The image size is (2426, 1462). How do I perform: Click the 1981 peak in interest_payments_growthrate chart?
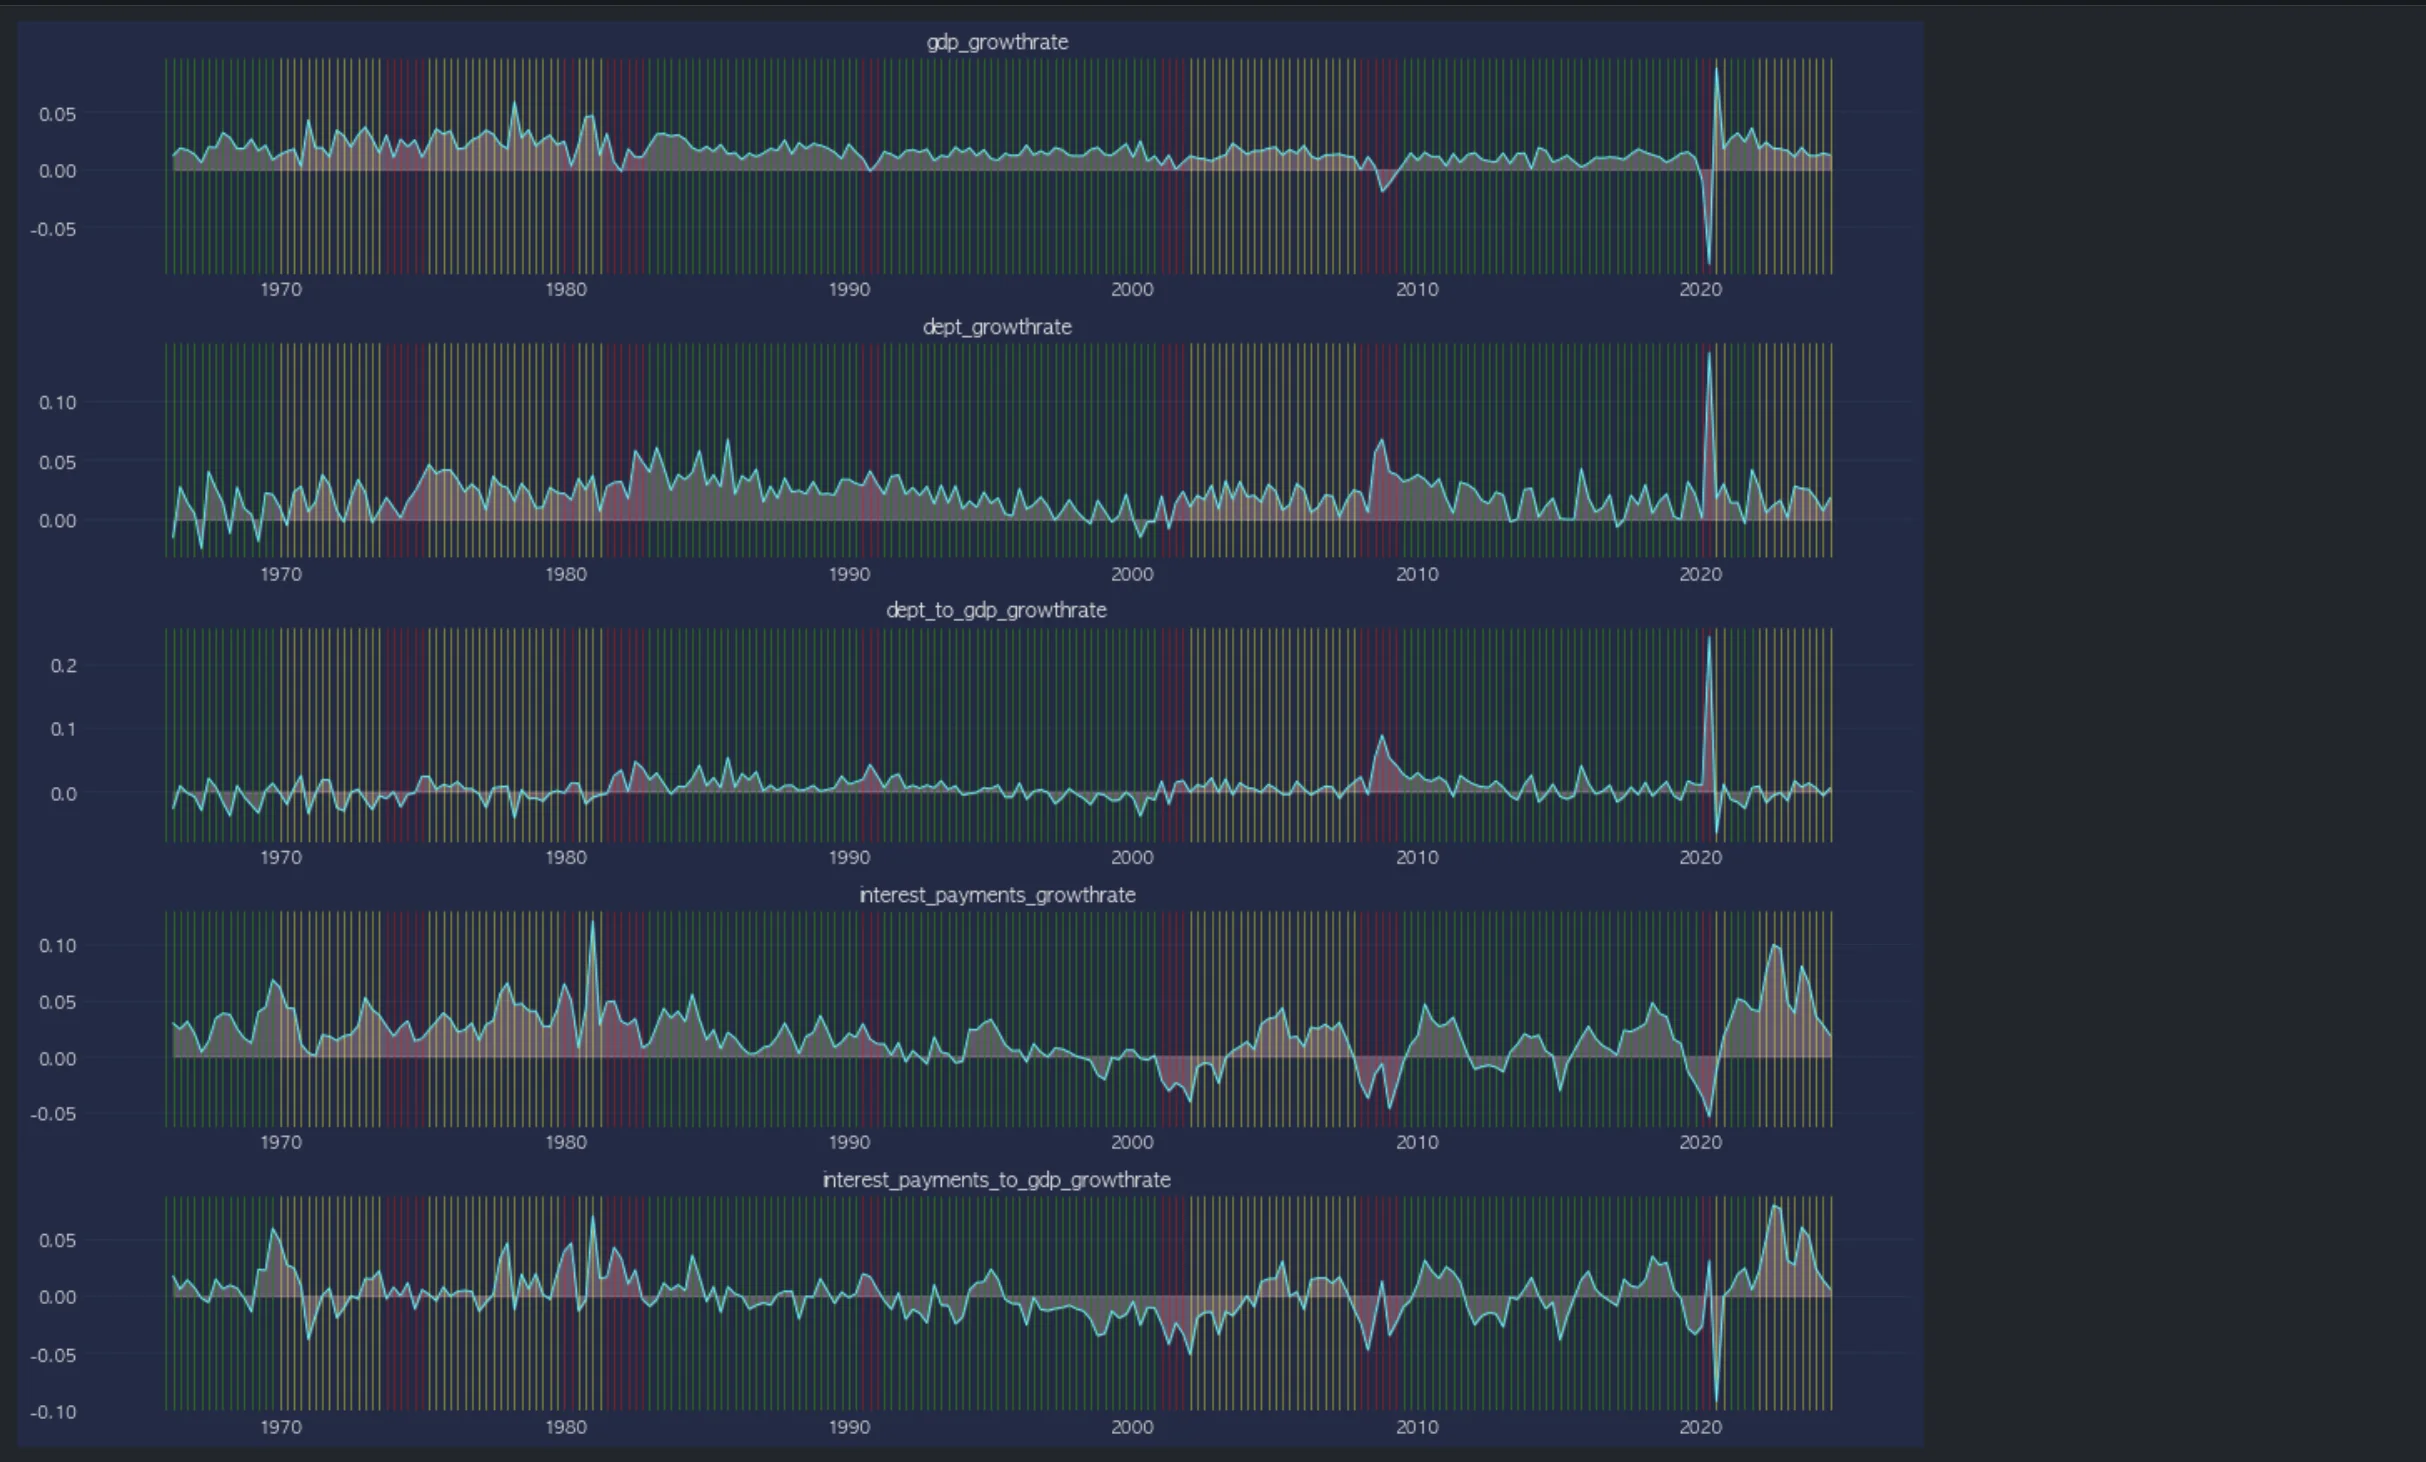tap(593, 922)
